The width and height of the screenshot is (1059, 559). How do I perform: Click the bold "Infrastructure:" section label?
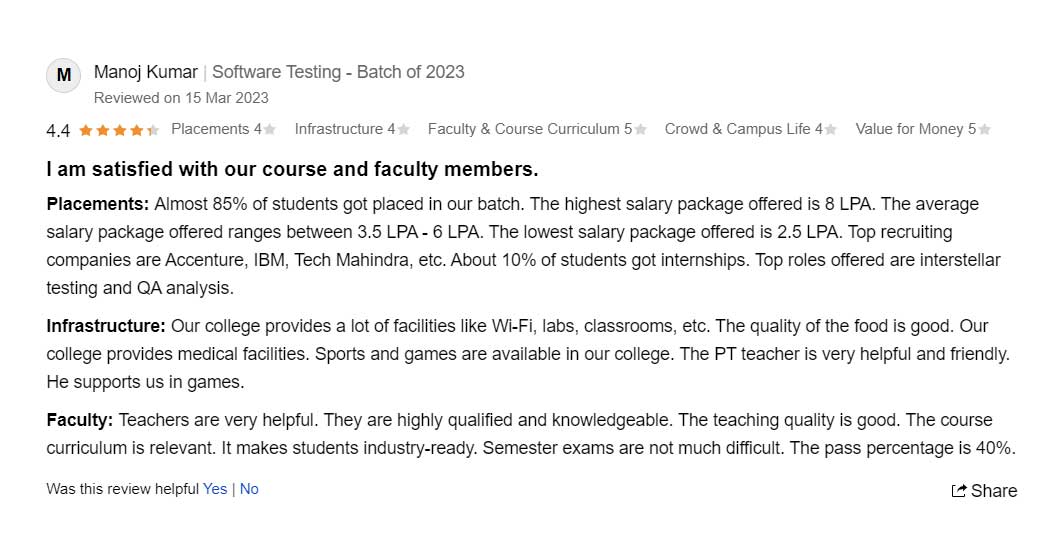tap(106, 326)
